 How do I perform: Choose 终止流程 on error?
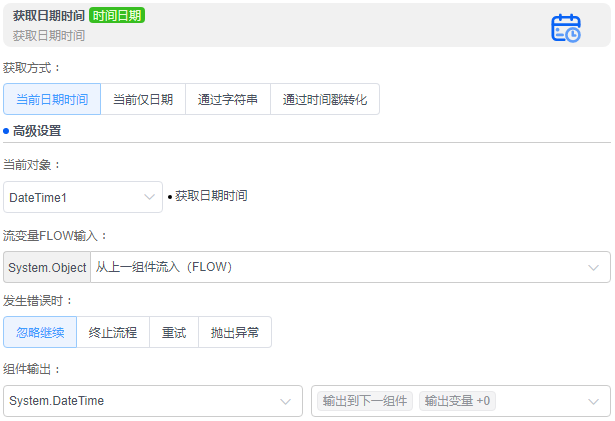(113, 333)
